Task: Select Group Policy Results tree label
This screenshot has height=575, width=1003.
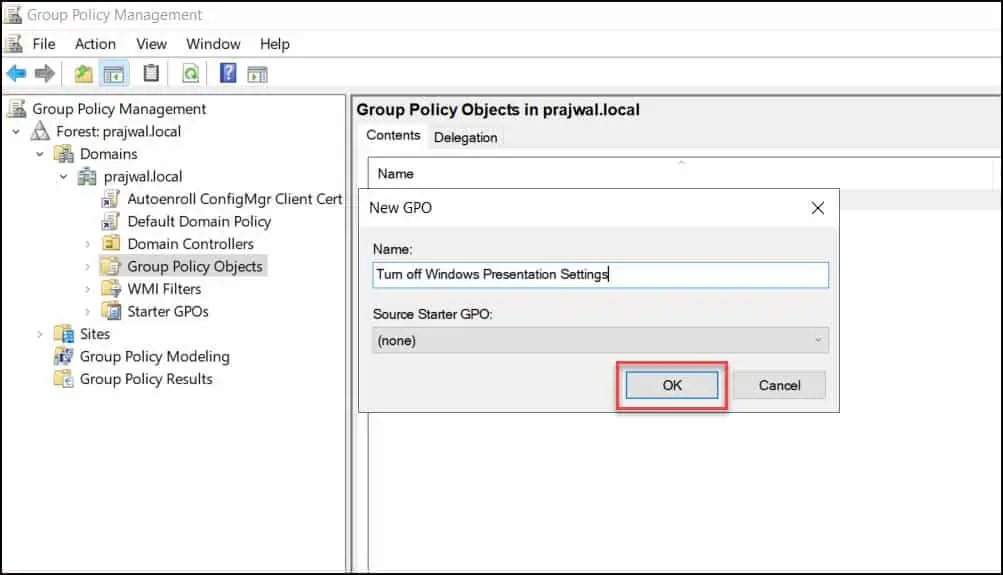Action: click(x=146, y=379)
